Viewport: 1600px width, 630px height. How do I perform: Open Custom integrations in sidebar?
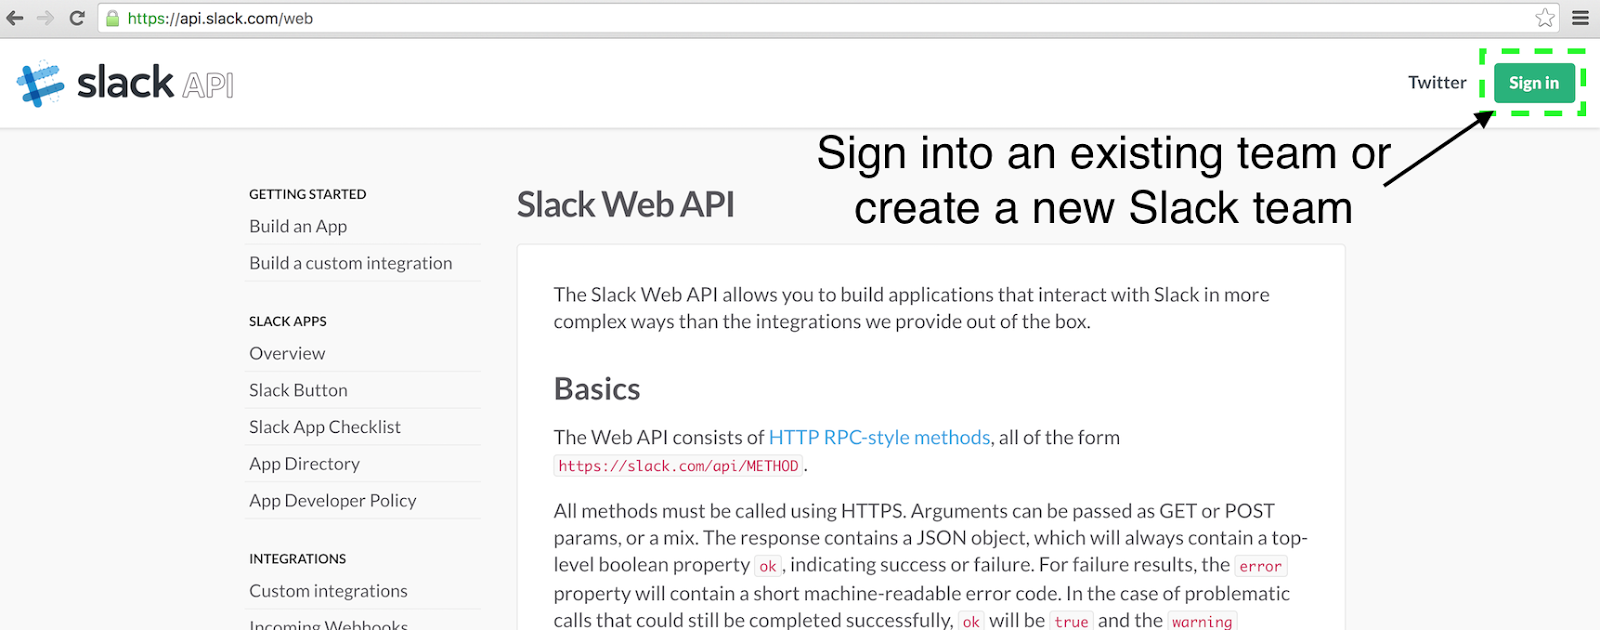coord(328,591)
